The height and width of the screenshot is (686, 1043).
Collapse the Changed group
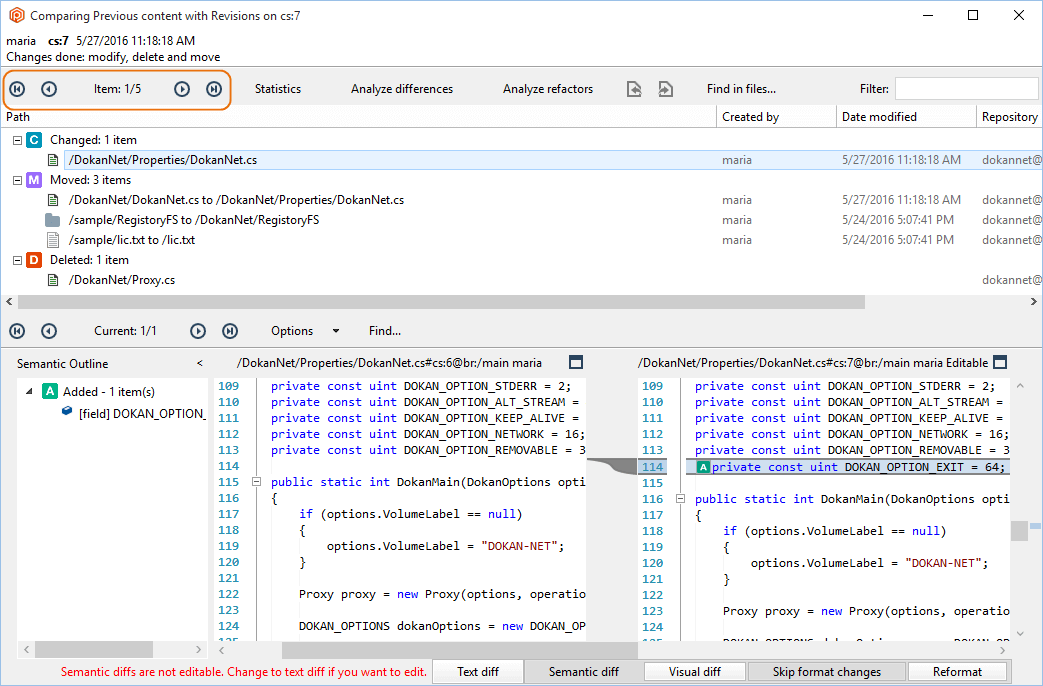(x=17, y=140)
